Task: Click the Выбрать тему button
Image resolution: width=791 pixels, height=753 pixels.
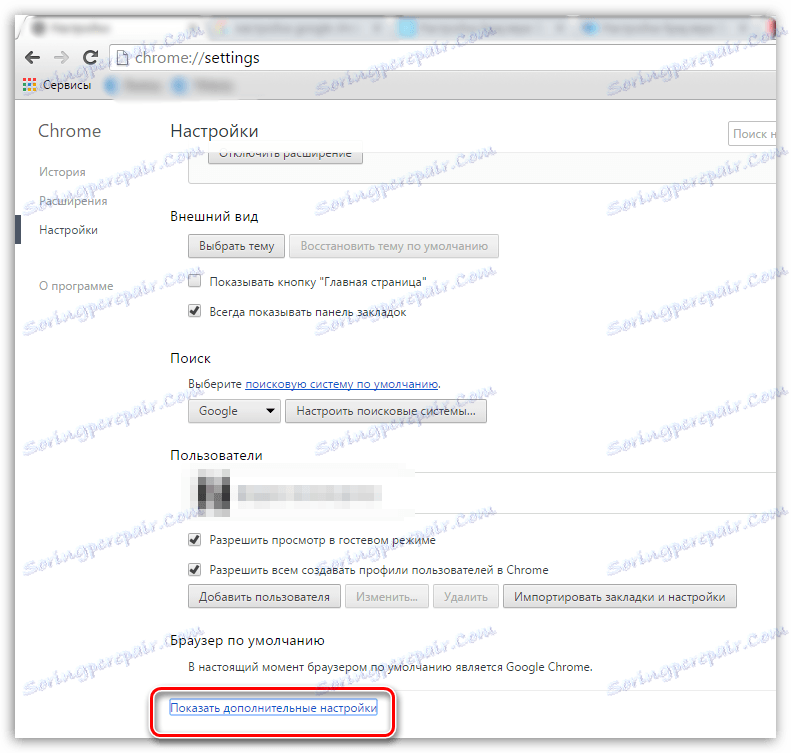Action: (x=236, y=246)
